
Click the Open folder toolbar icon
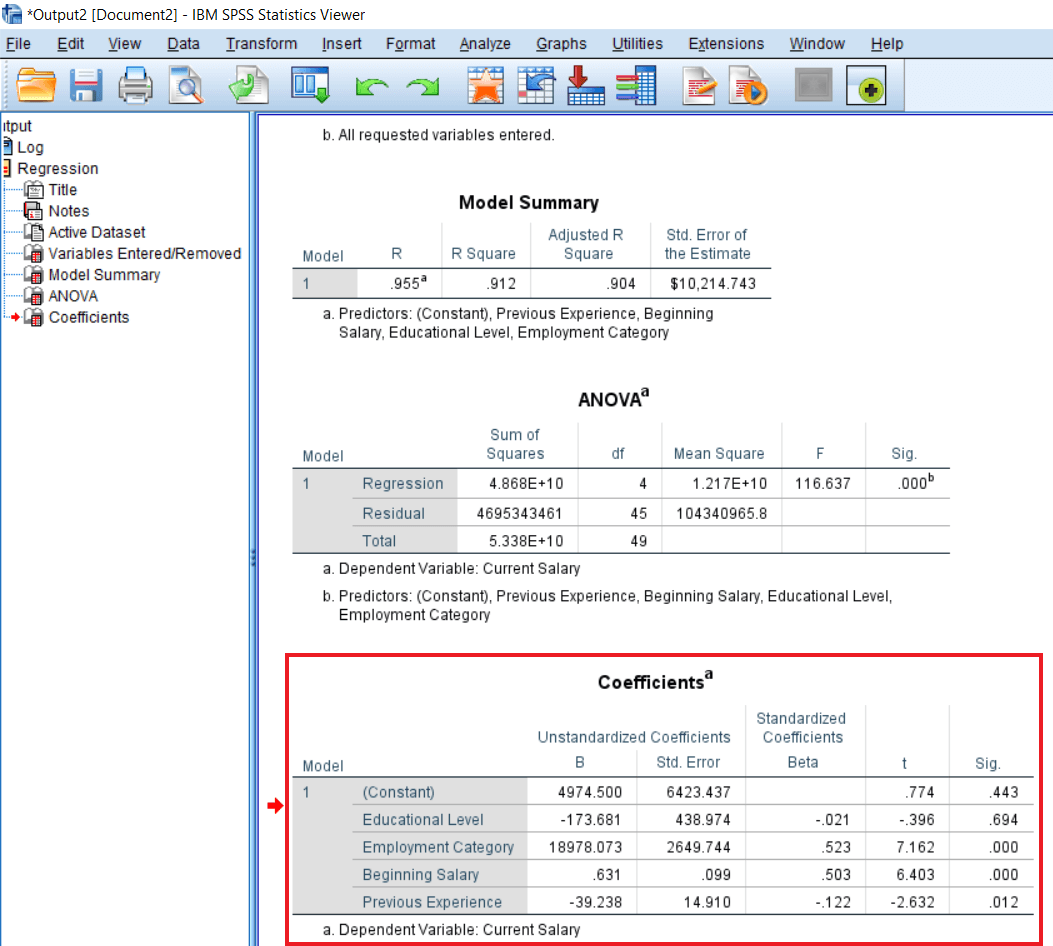(x=36, y=85)
